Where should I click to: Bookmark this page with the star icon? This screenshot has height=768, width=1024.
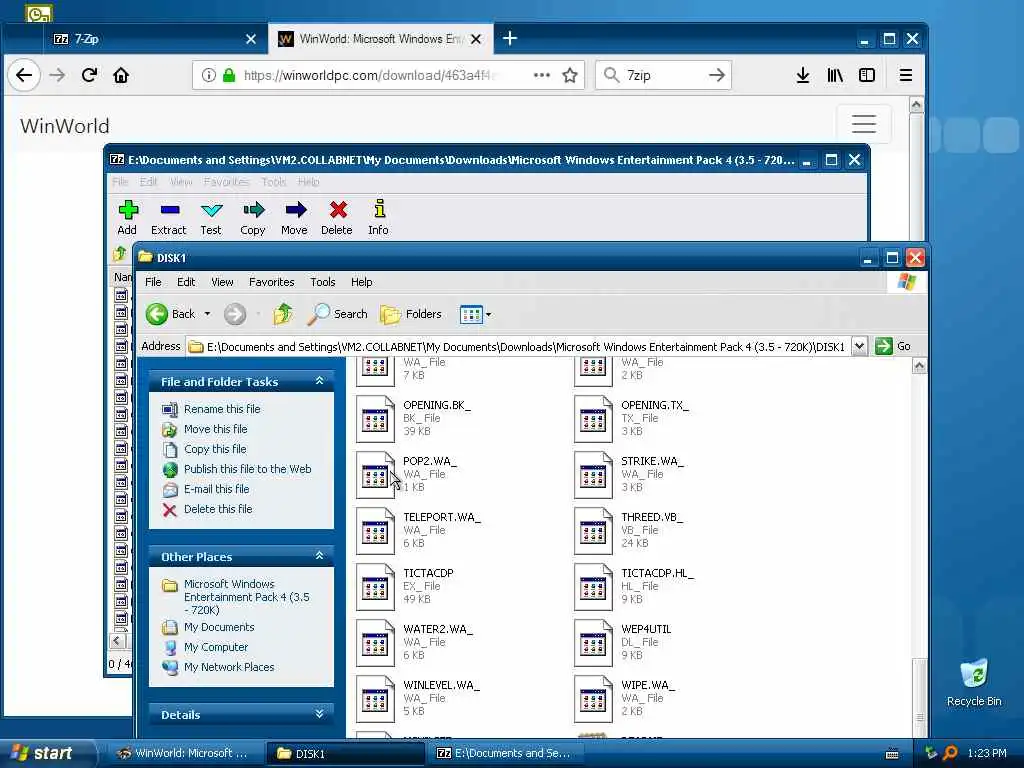point(569,75)
